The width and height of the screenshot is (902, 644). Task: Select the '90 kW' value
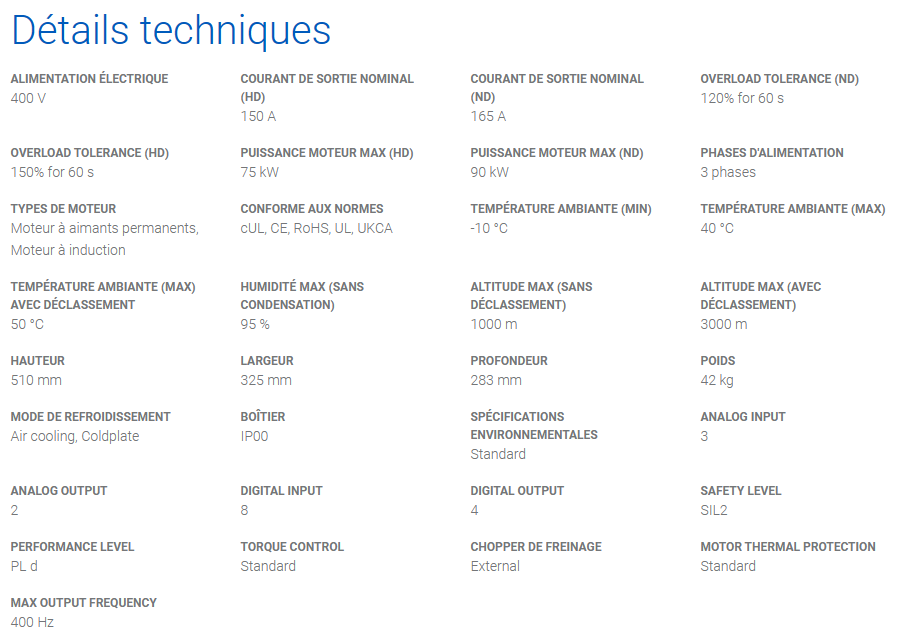490,172
